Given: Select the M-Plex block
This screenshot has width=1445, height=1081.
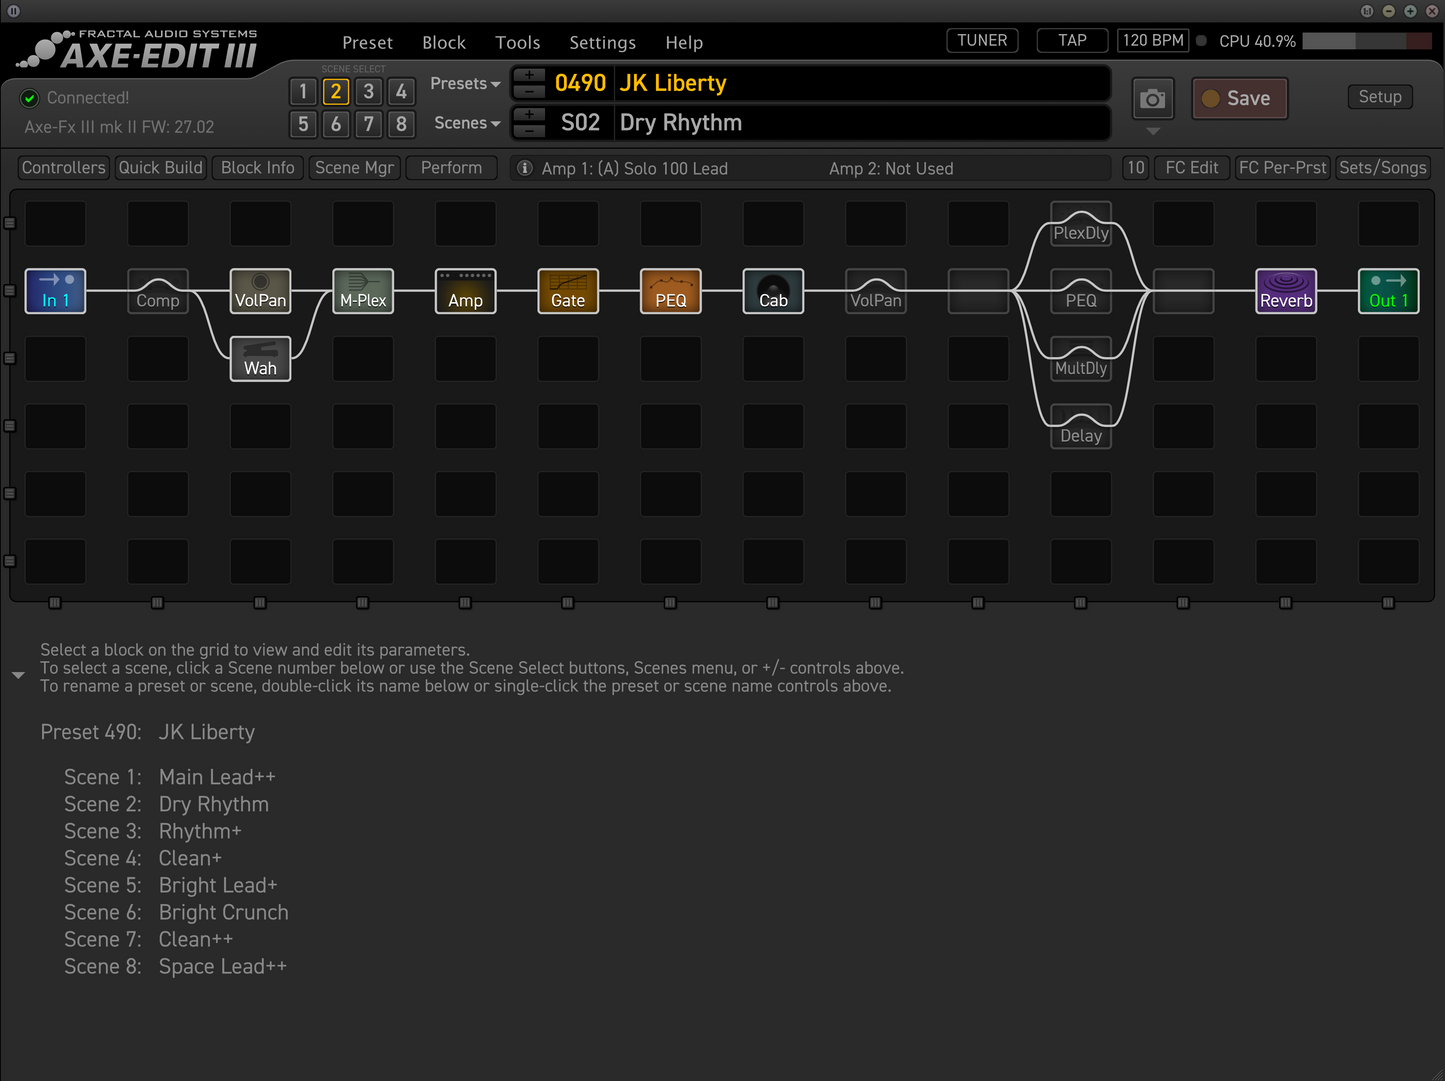Looking at the screenshot, I should click(x=362, y=291).
